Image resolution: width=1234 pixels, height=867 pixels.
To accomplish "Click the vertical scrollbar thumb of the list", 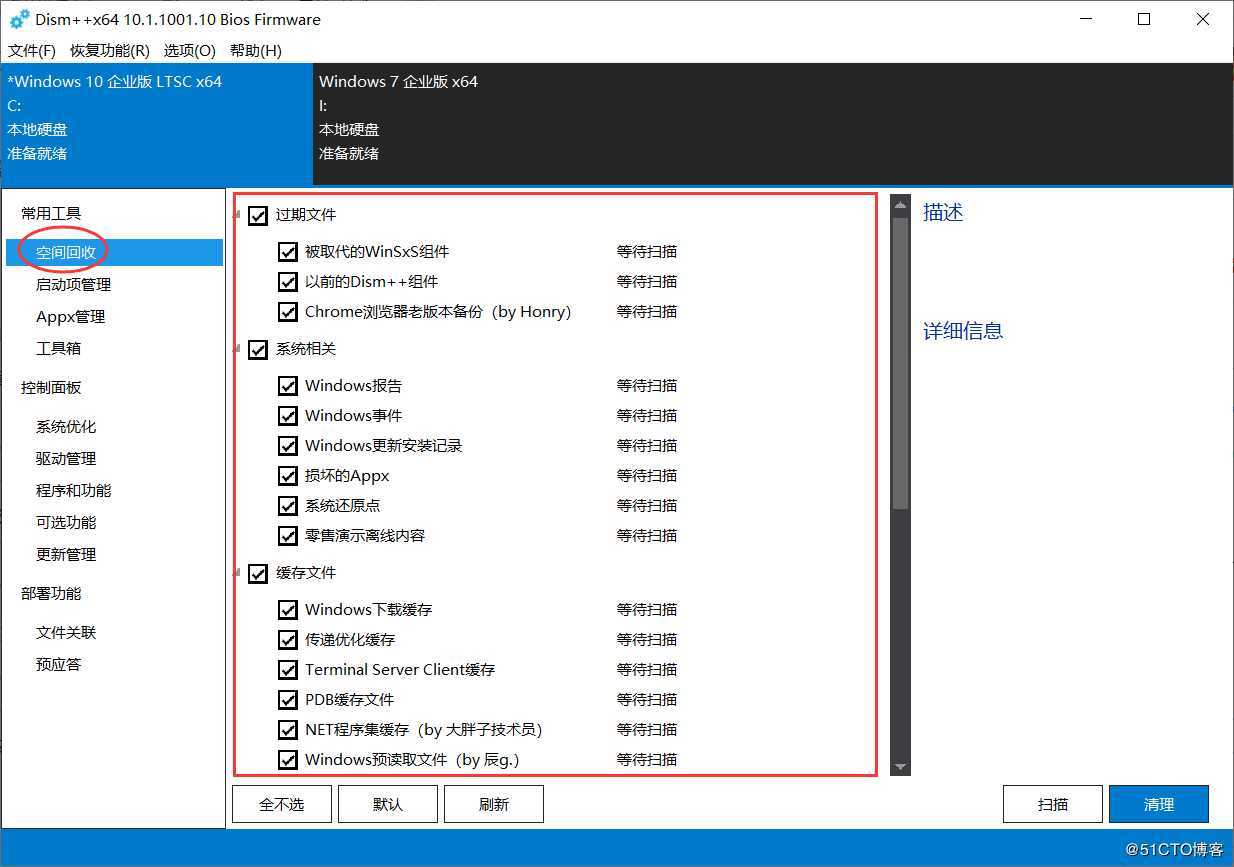I will [x=900, y=364].
